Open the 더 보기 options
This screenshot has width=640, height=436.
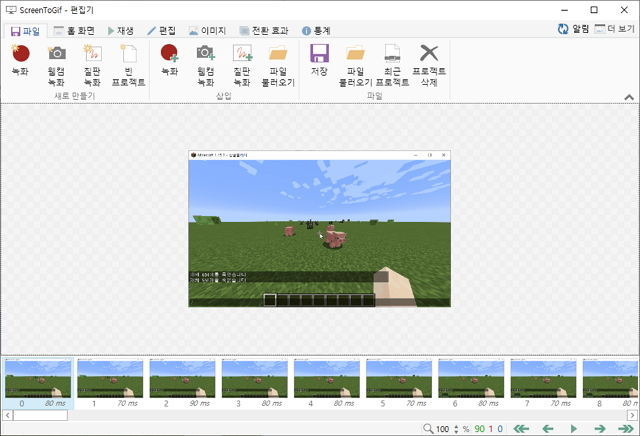615,29
